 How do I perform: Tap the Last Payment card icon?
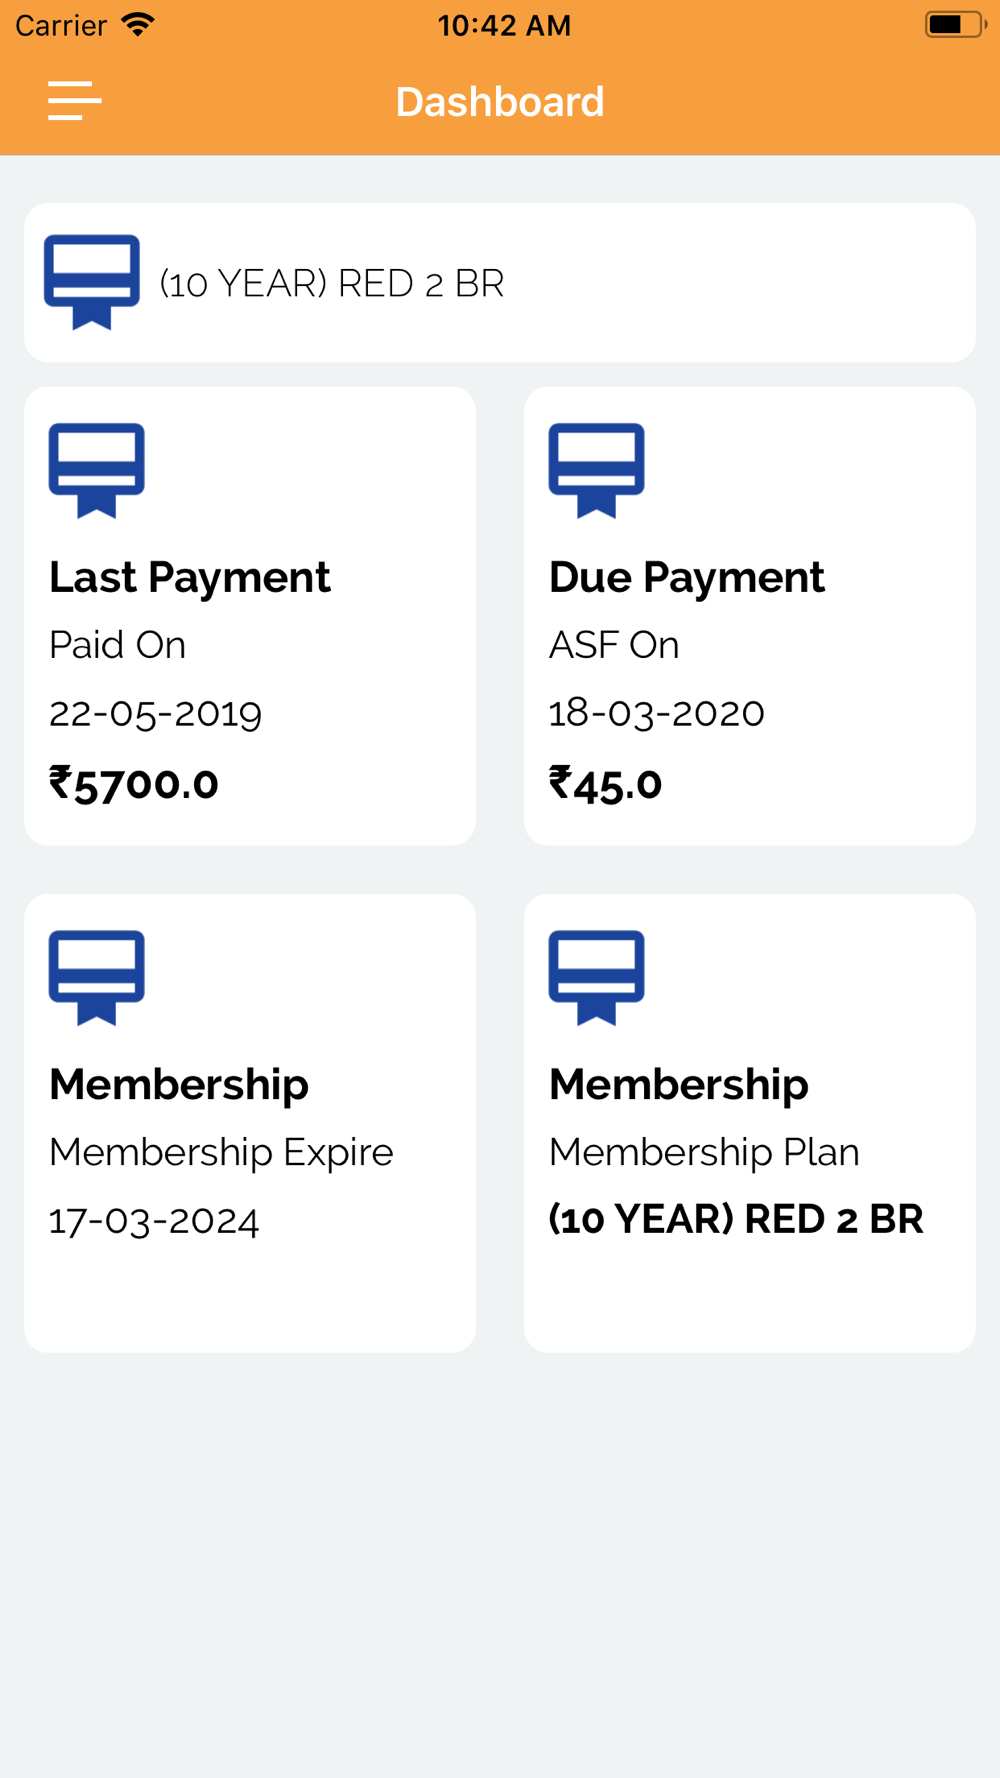pos(97,470)
